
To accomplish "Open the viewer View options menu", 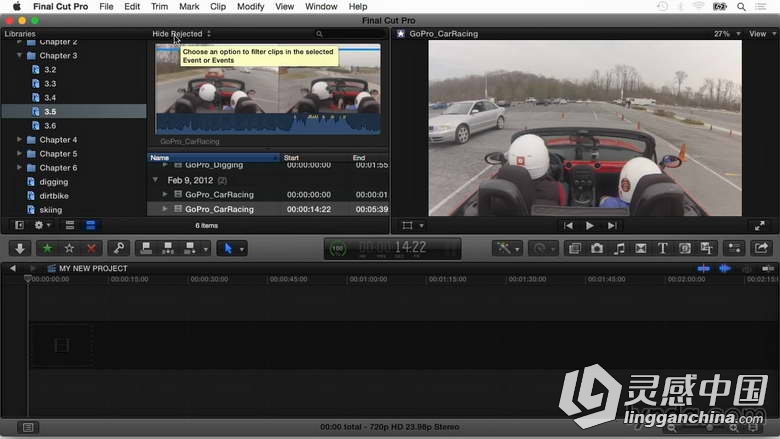I will click(x=762, y=34).
